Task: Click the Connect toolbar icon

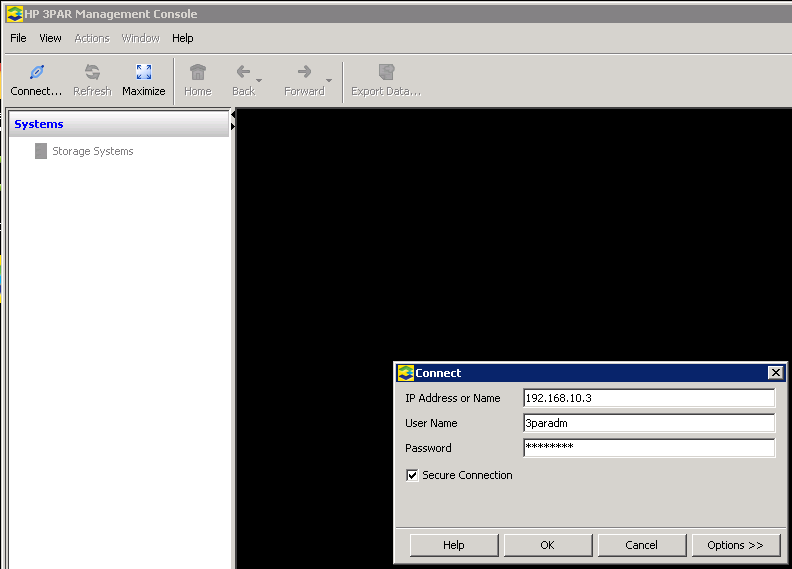Action: (x=36, y=72)
